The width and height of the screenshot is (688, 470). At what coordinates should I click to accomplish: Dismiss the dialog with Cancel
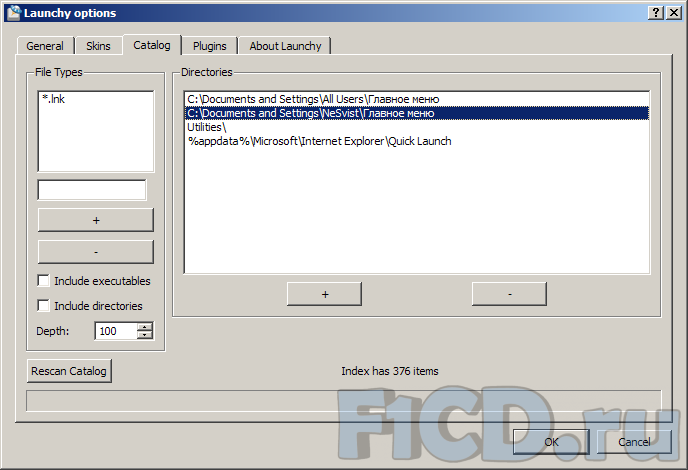[x=634, y=442]
